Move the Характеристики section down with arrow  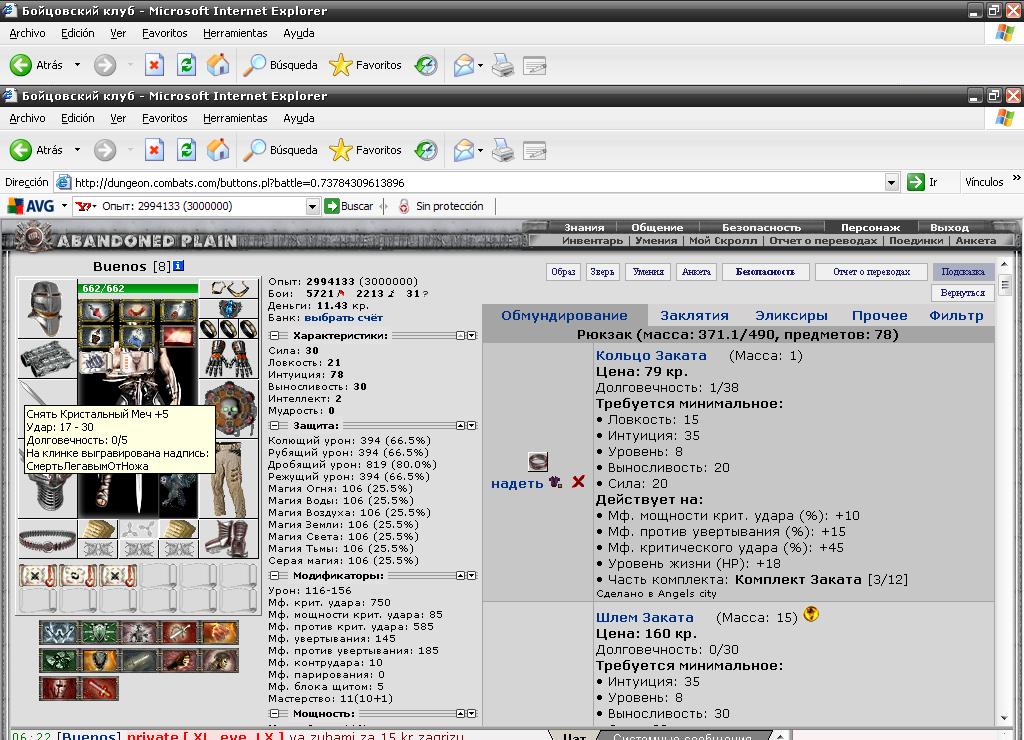[472, 336]
